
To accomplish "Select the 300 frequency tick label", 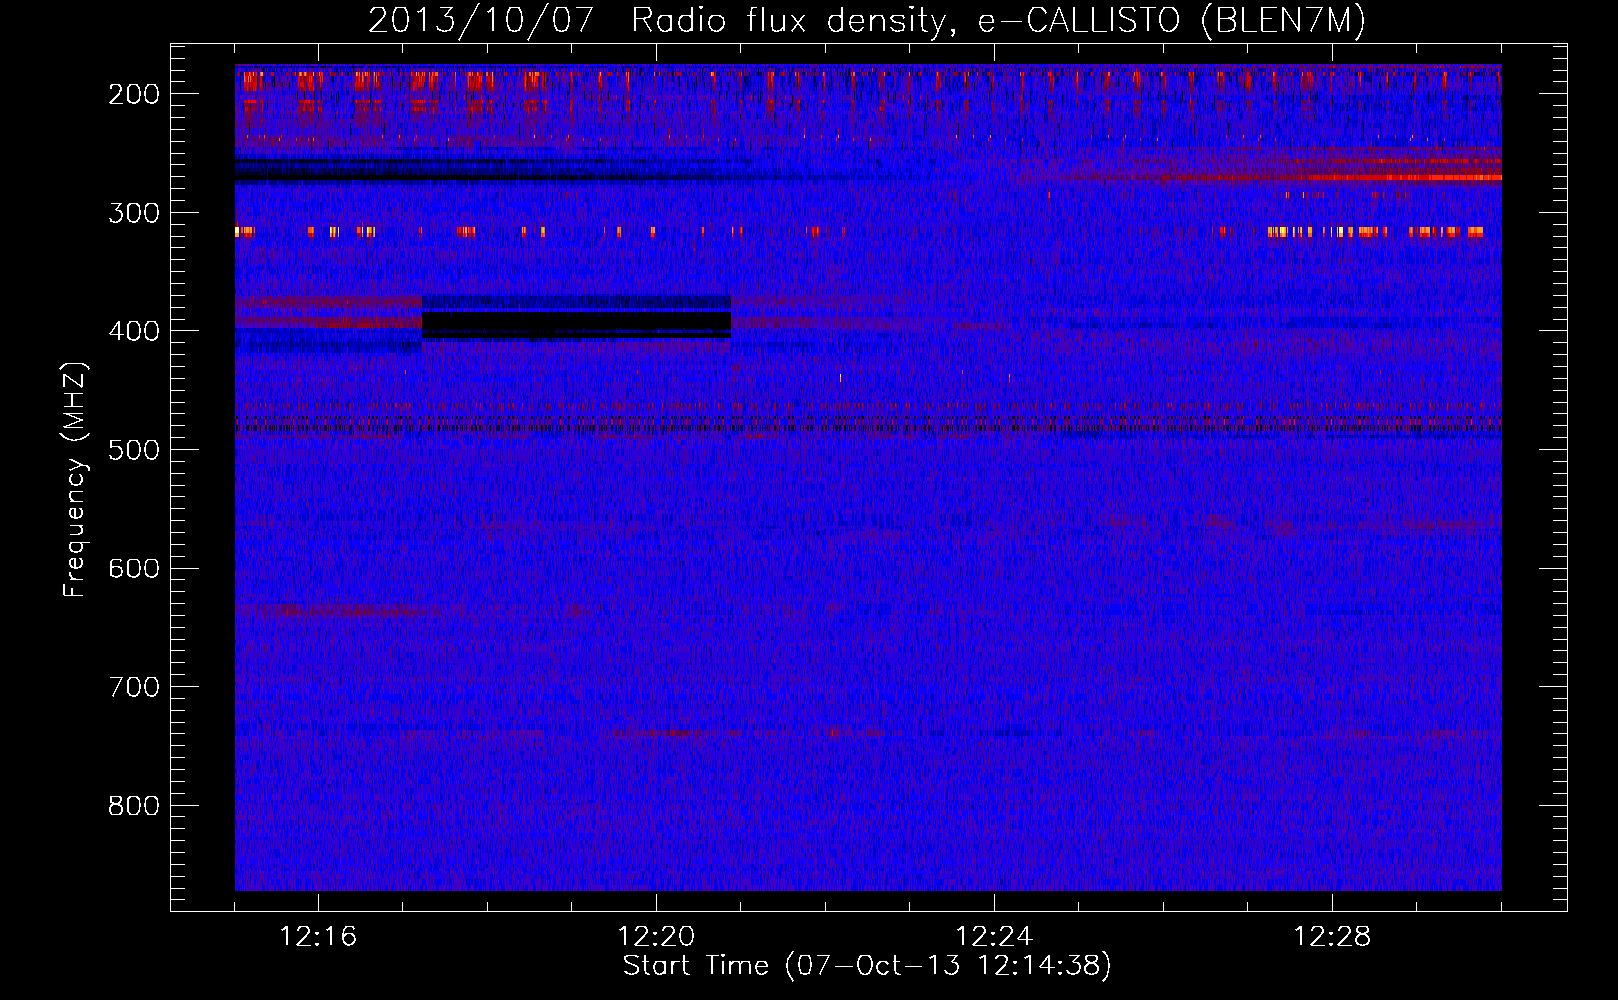I will tap(134, 213).
